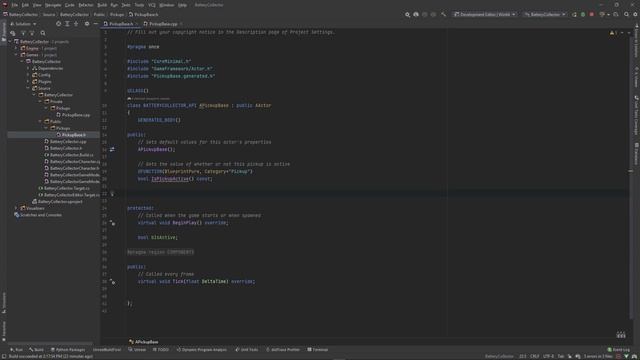Expand the Visualizers node

tap(16, 208)
